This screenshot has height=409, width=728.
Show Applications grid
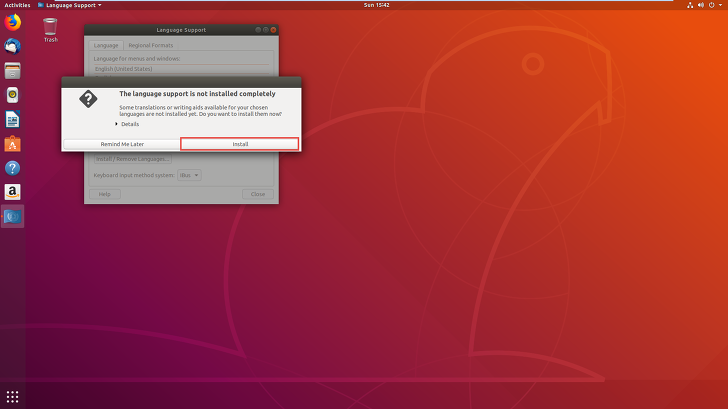pyautogui.click(x=13, y=396)
